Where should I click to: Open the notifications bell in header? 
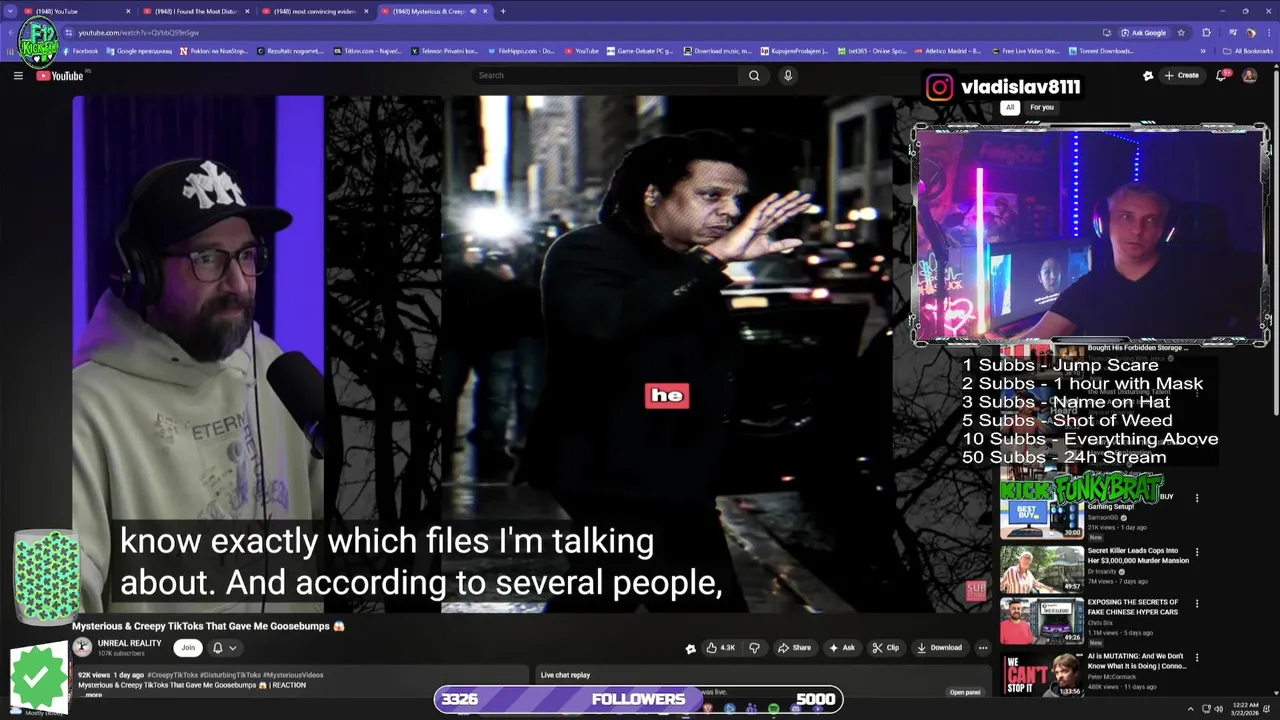1222,75
